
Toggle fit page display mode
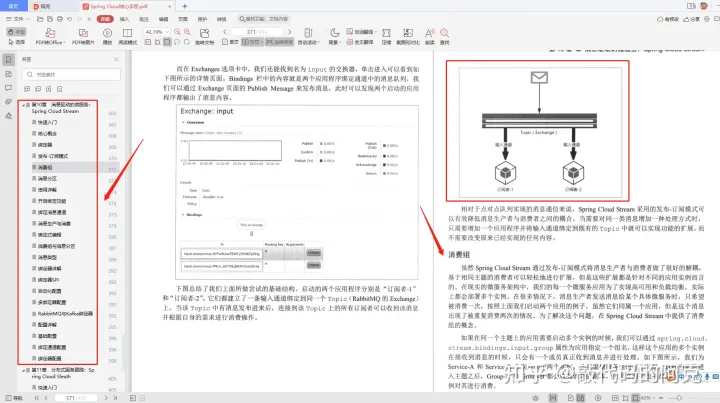167,42
